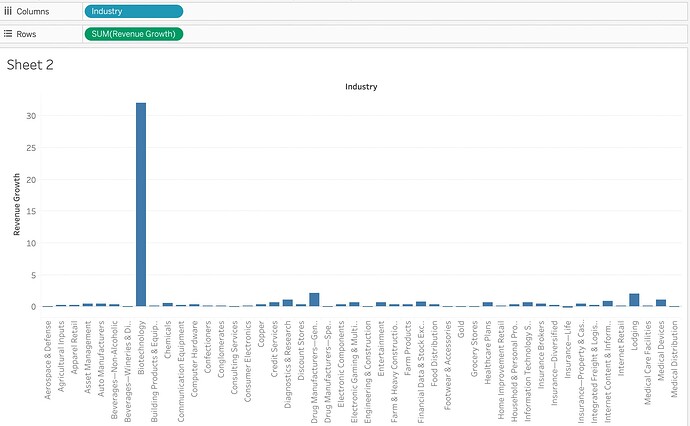Viewport: 690px width, 426px height.
Task: Select the Revenue Growth axis title
Action: (18, 204)
